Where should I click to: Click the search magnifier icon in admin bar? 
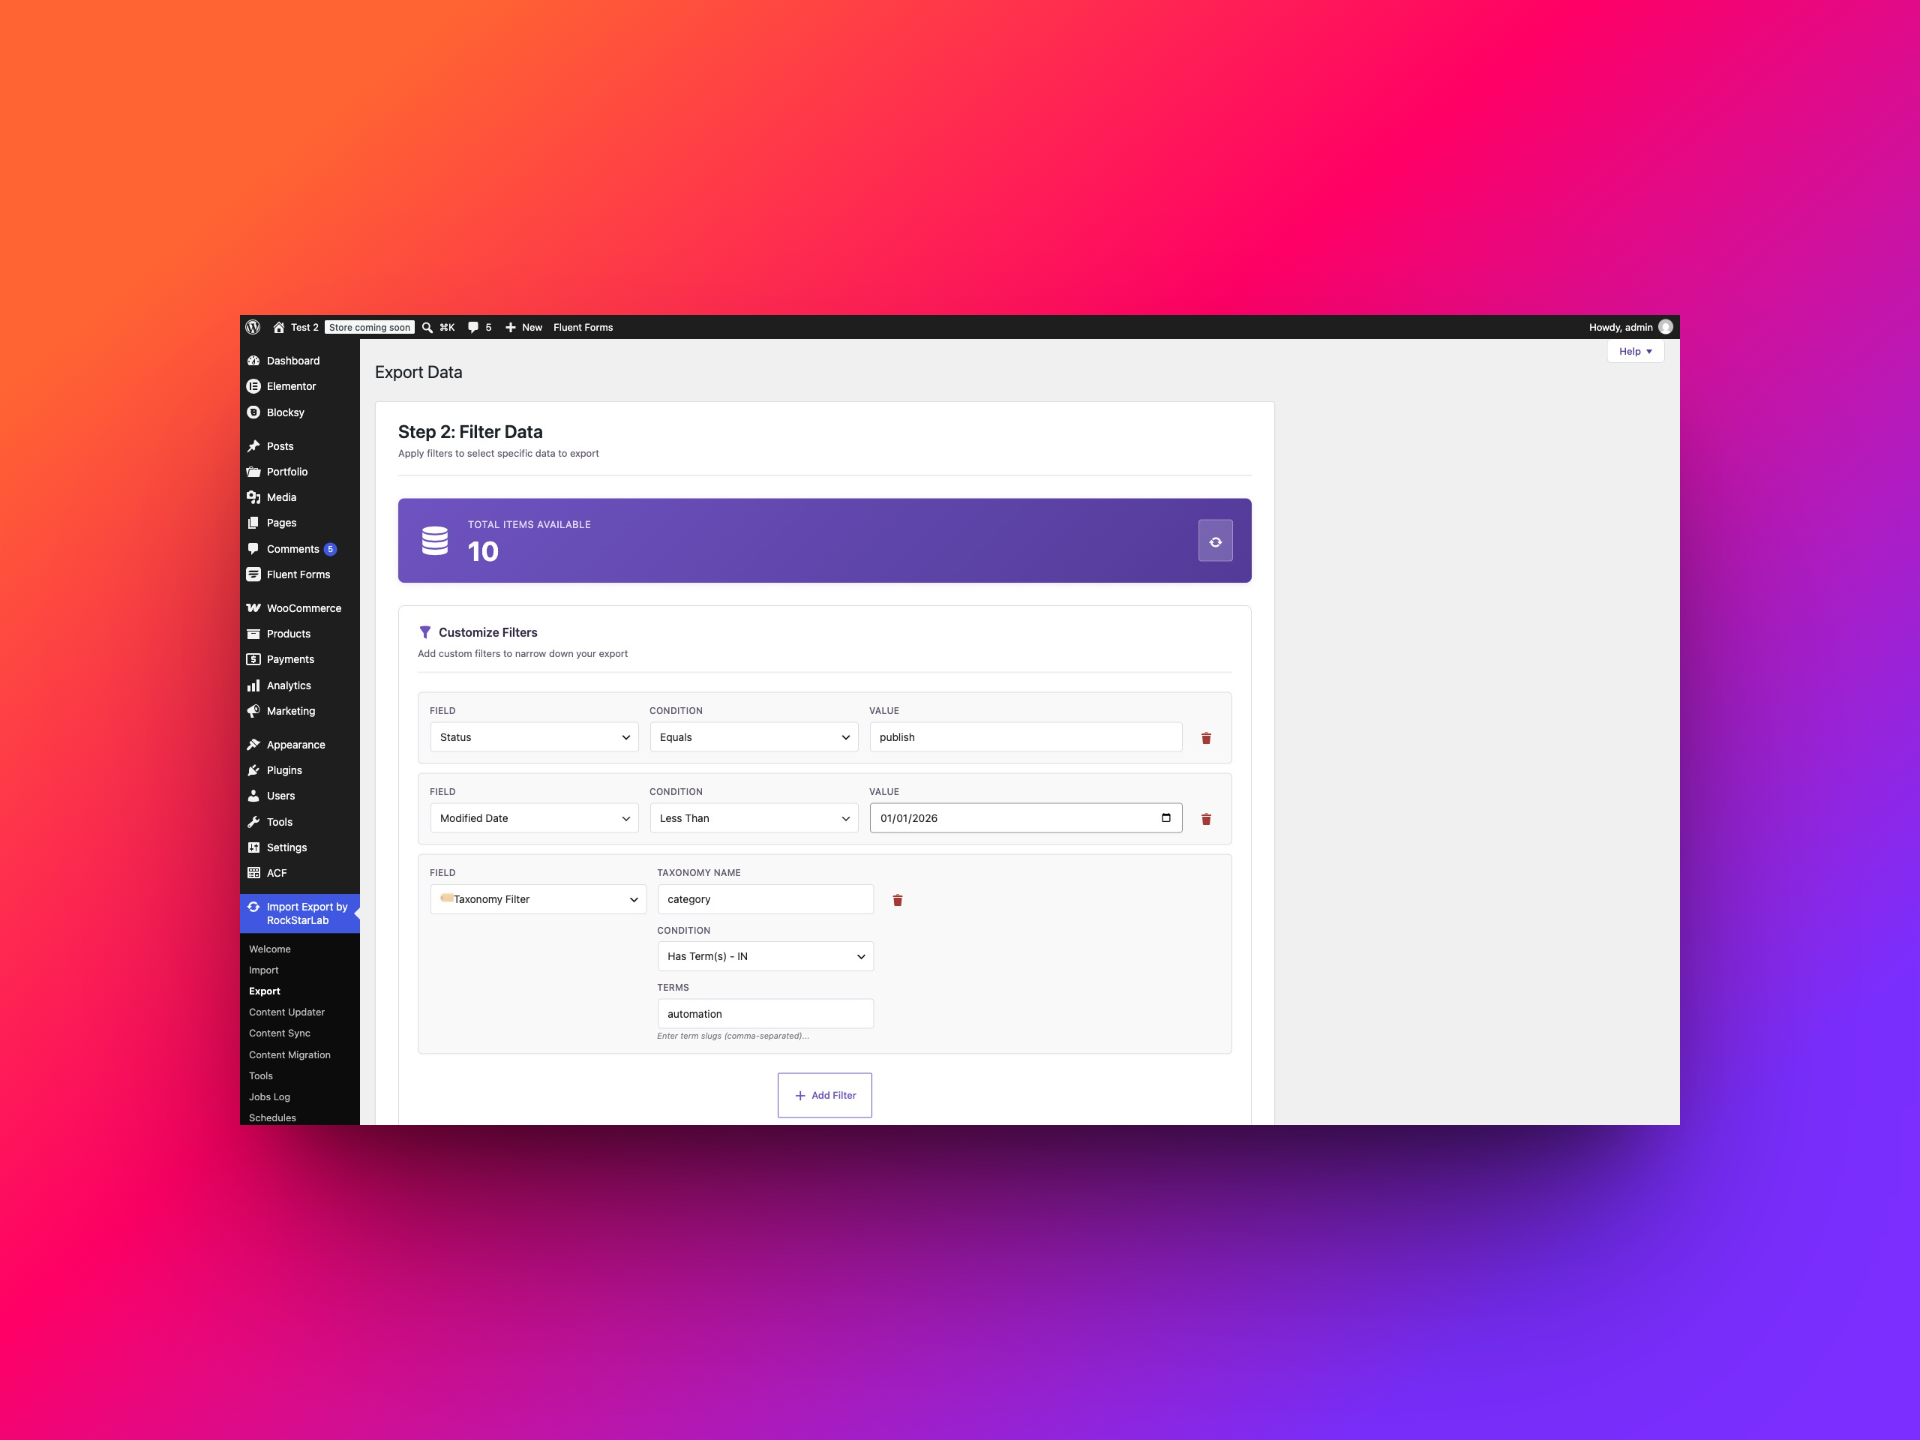427,327
